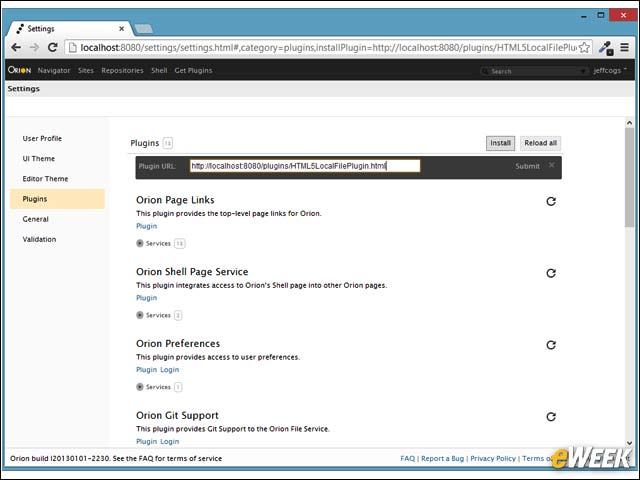Open the Plugin link under Orion Preferences
Image resolution: width=640 pixels, height=480 pixels.
(x=147, y=369)
